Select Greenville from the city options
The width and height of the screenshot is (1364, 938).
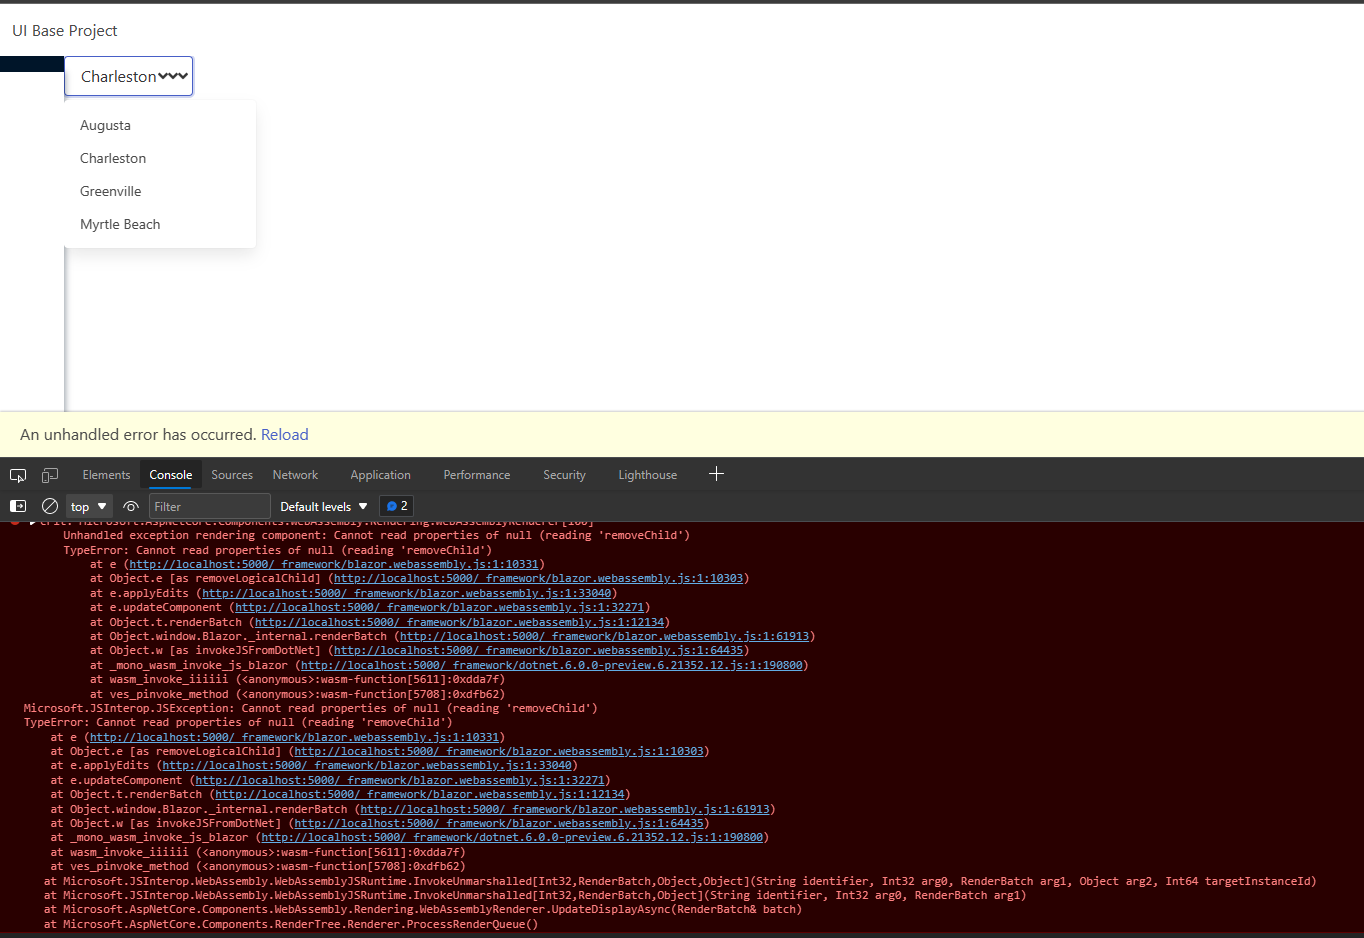point(110,191)
